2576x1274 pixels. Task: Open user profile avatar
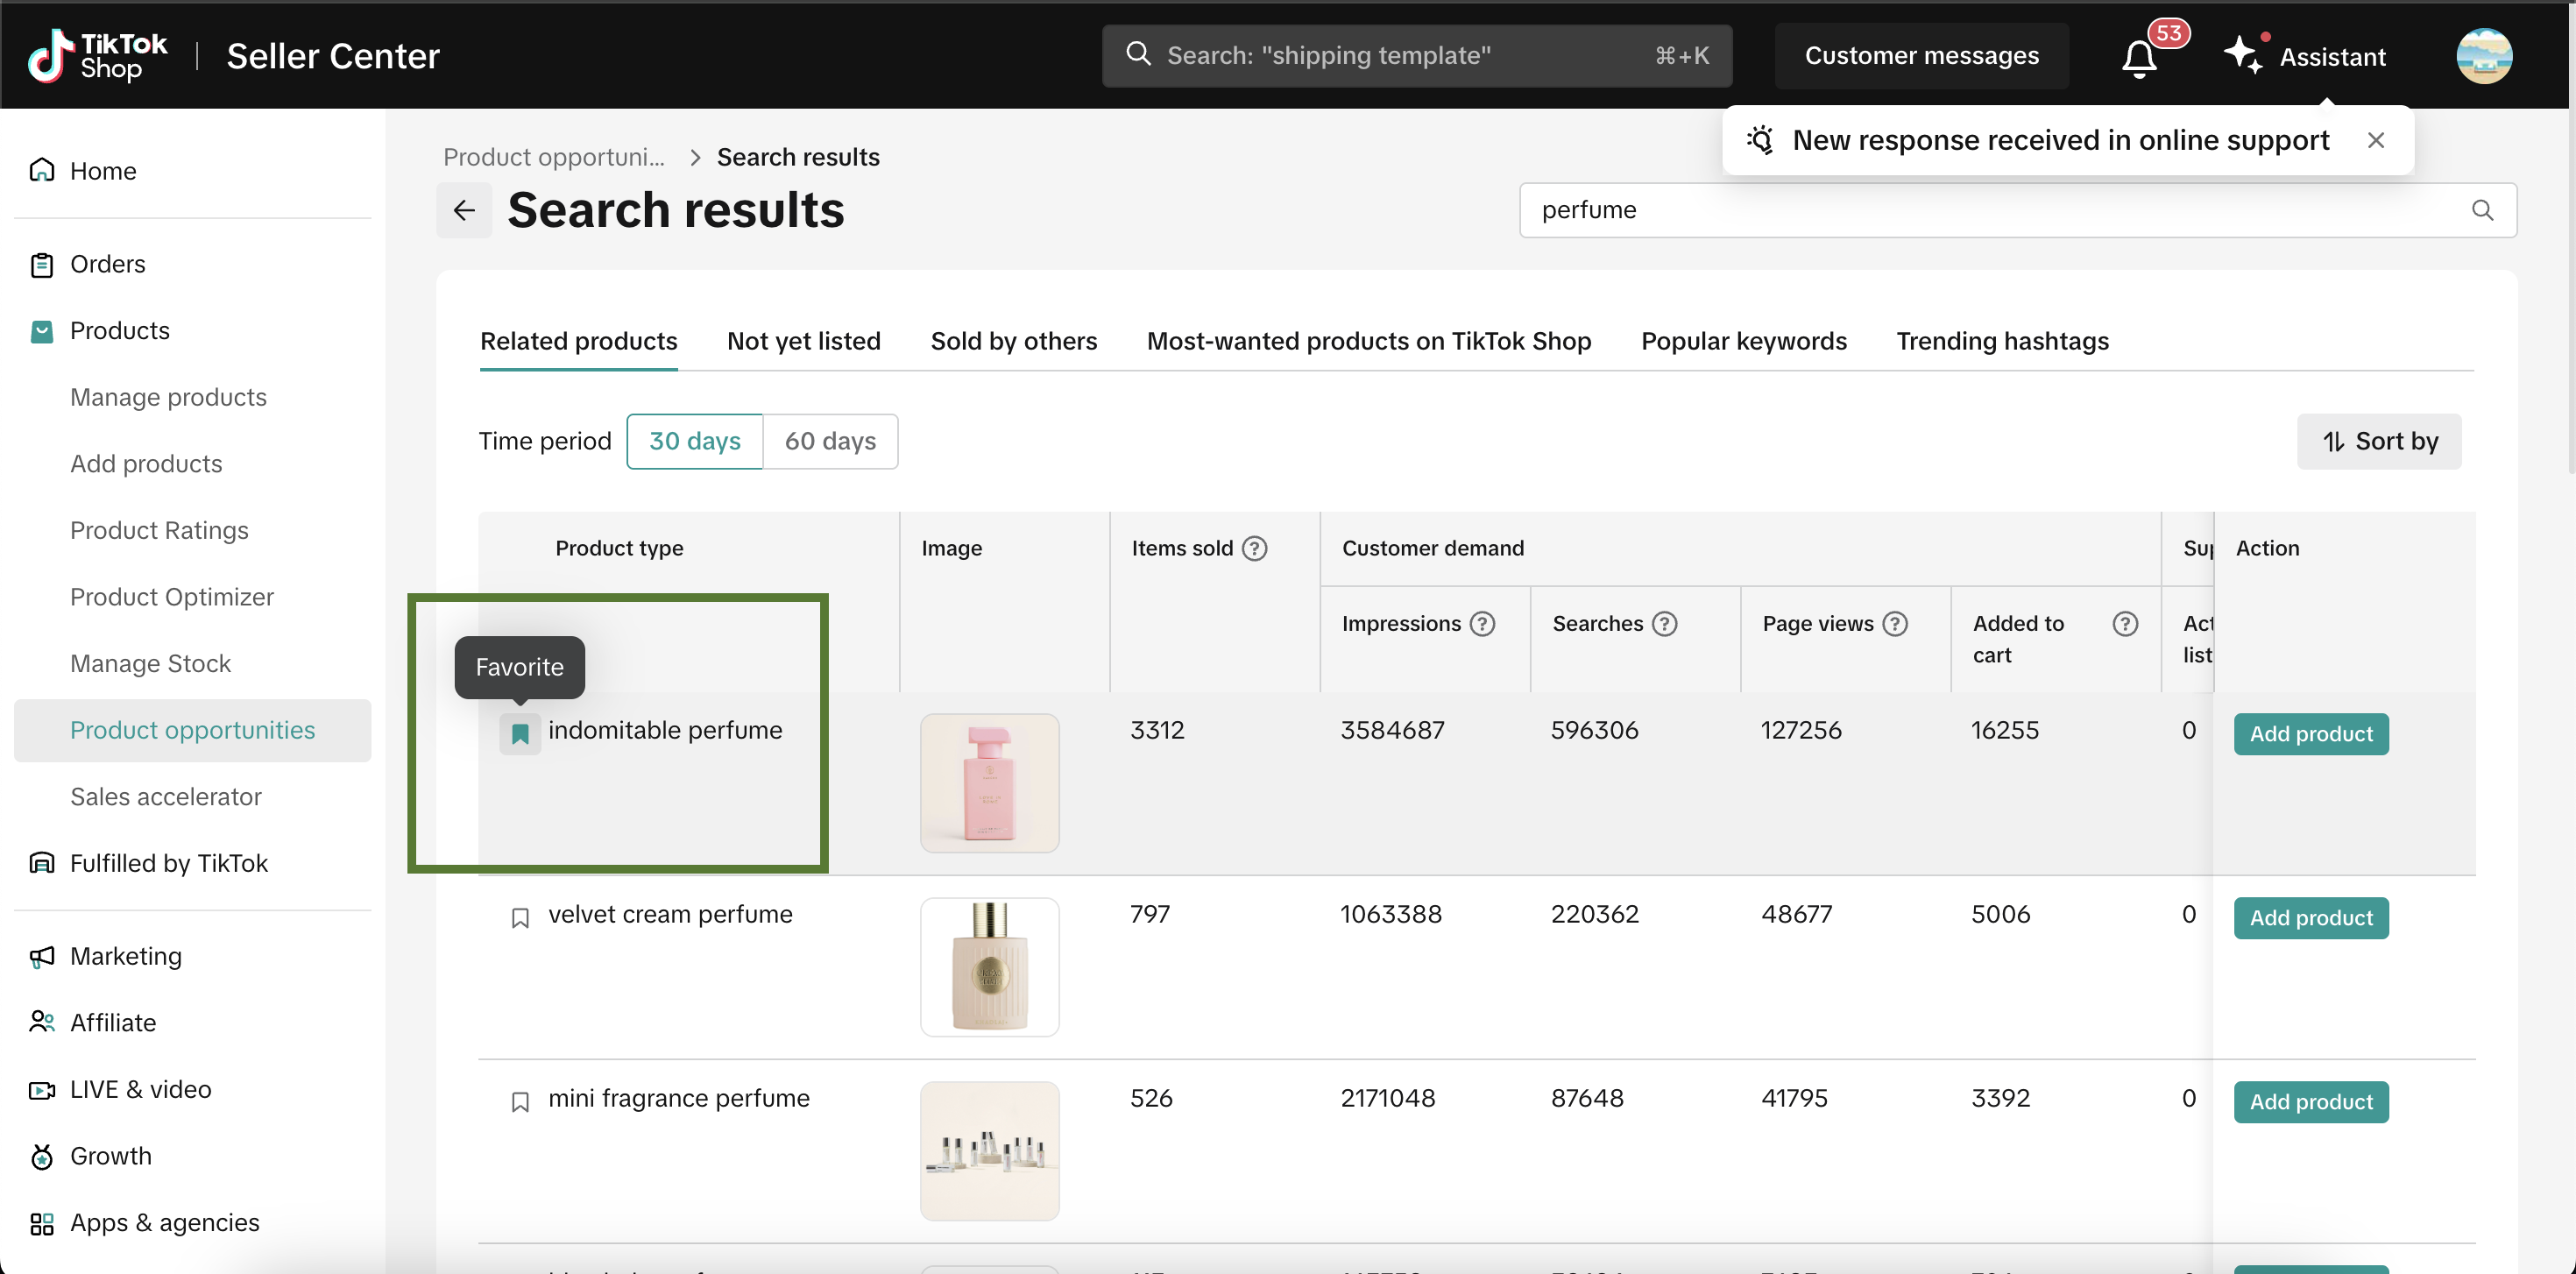coord(2483,56)
